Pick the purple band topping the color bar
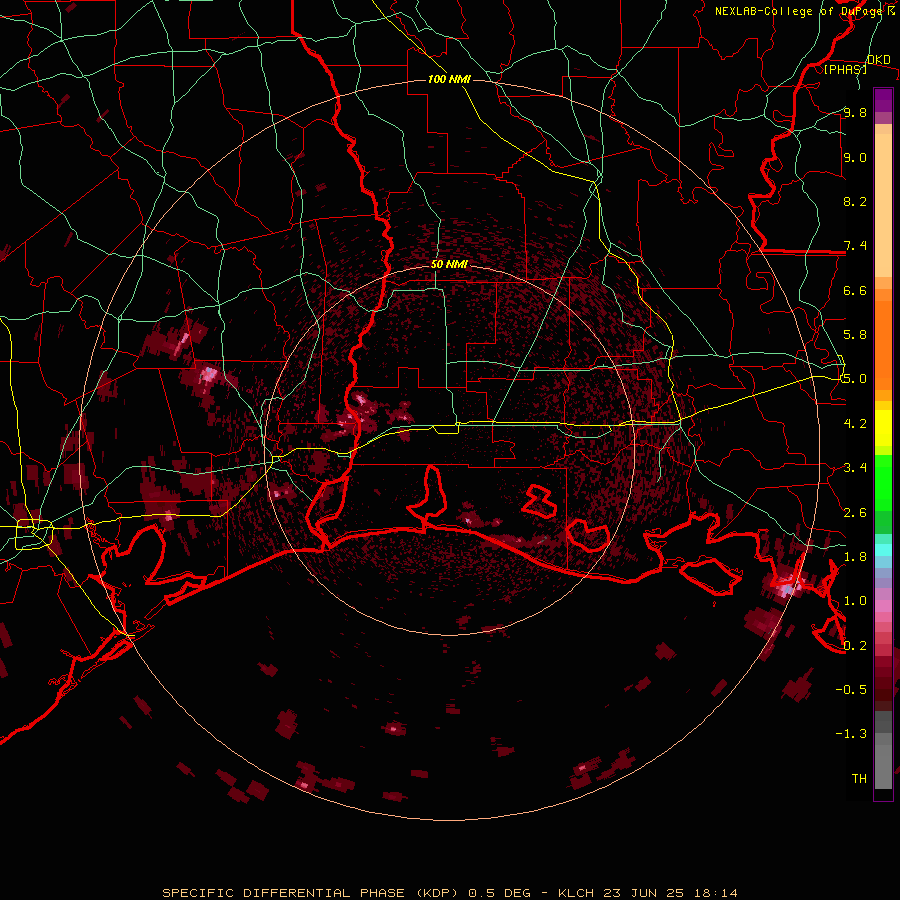 [x=883, y=101]
